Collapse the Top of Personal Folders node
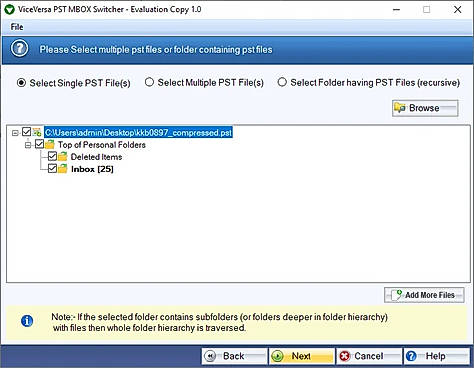Image resolution: width=474 pixels, height=368 pixels. (28, 145)
